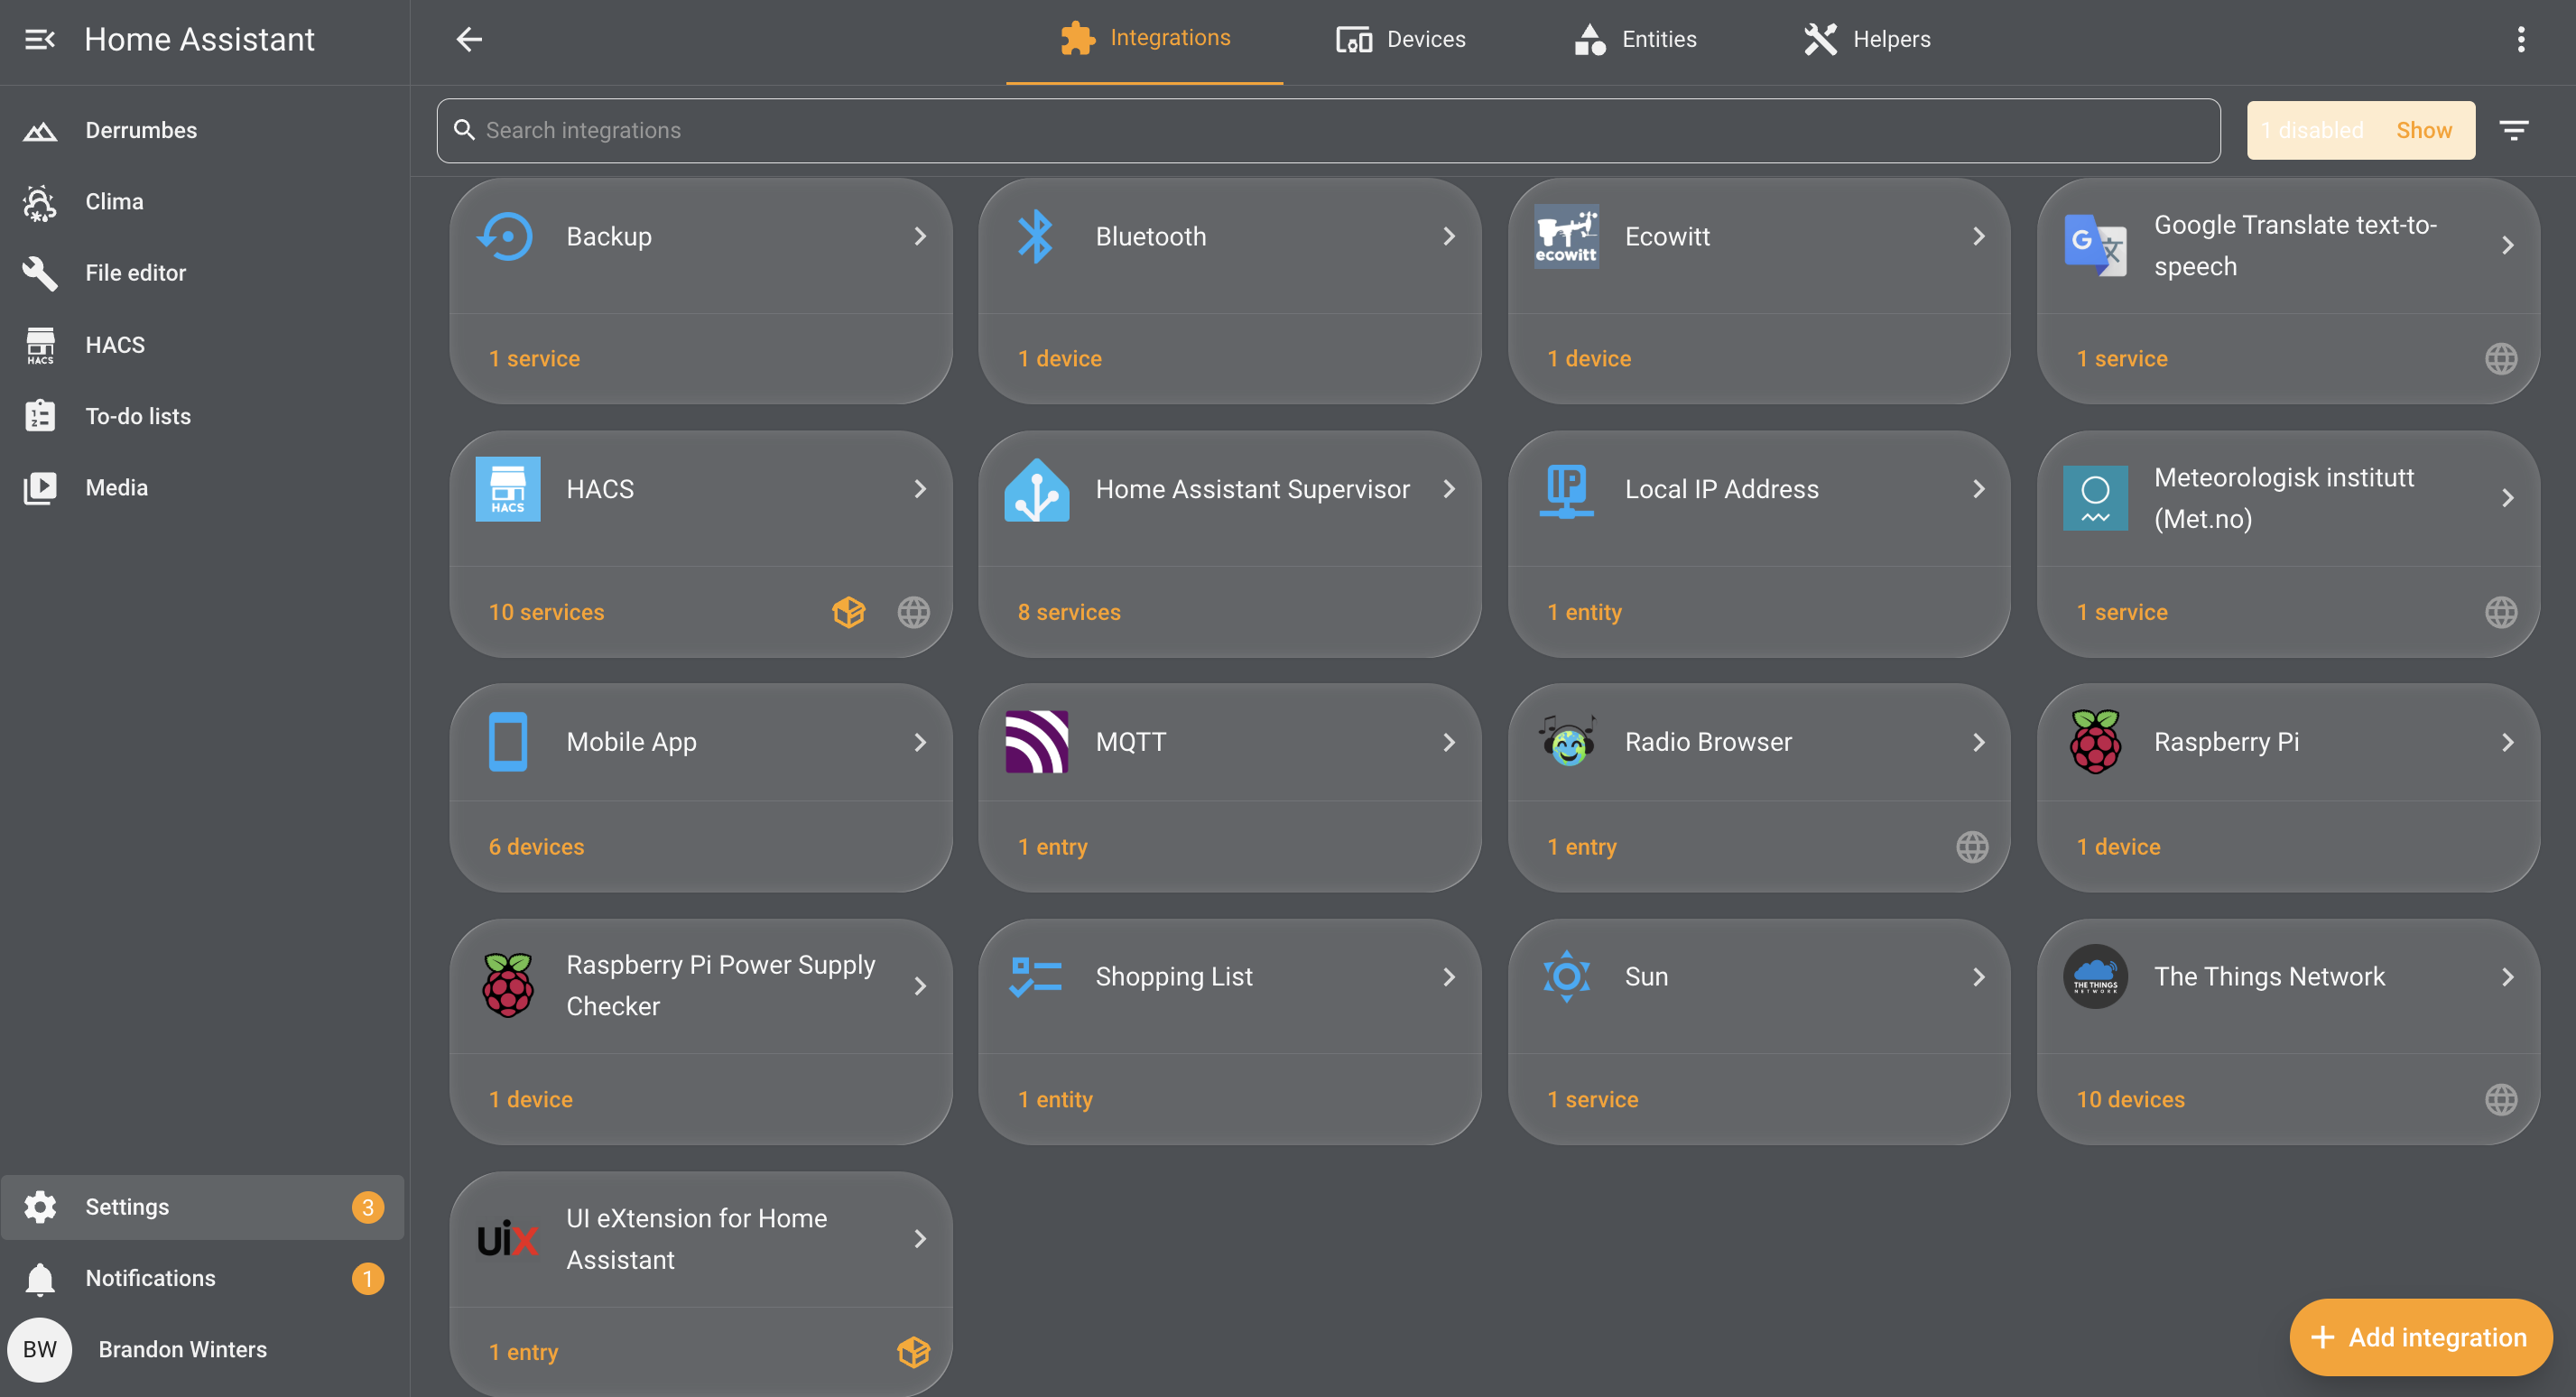Click the custom integration box icon on HACS card
Screen dimensions: 2576x1397
pos(848,612)
